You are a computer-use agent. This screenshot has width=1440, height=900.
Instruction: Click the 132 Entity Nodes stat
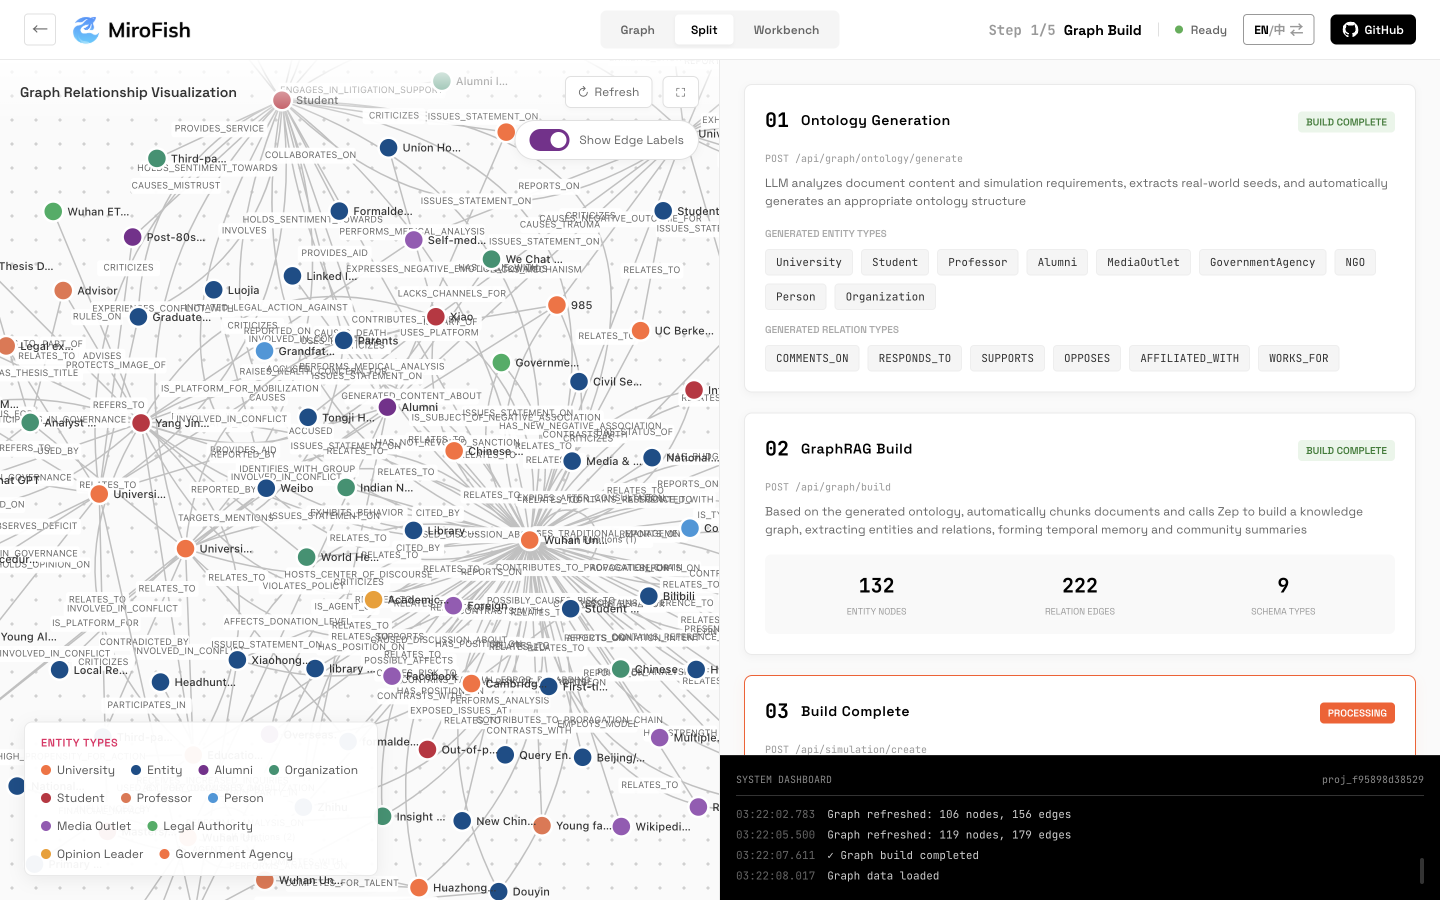[876, 594]
